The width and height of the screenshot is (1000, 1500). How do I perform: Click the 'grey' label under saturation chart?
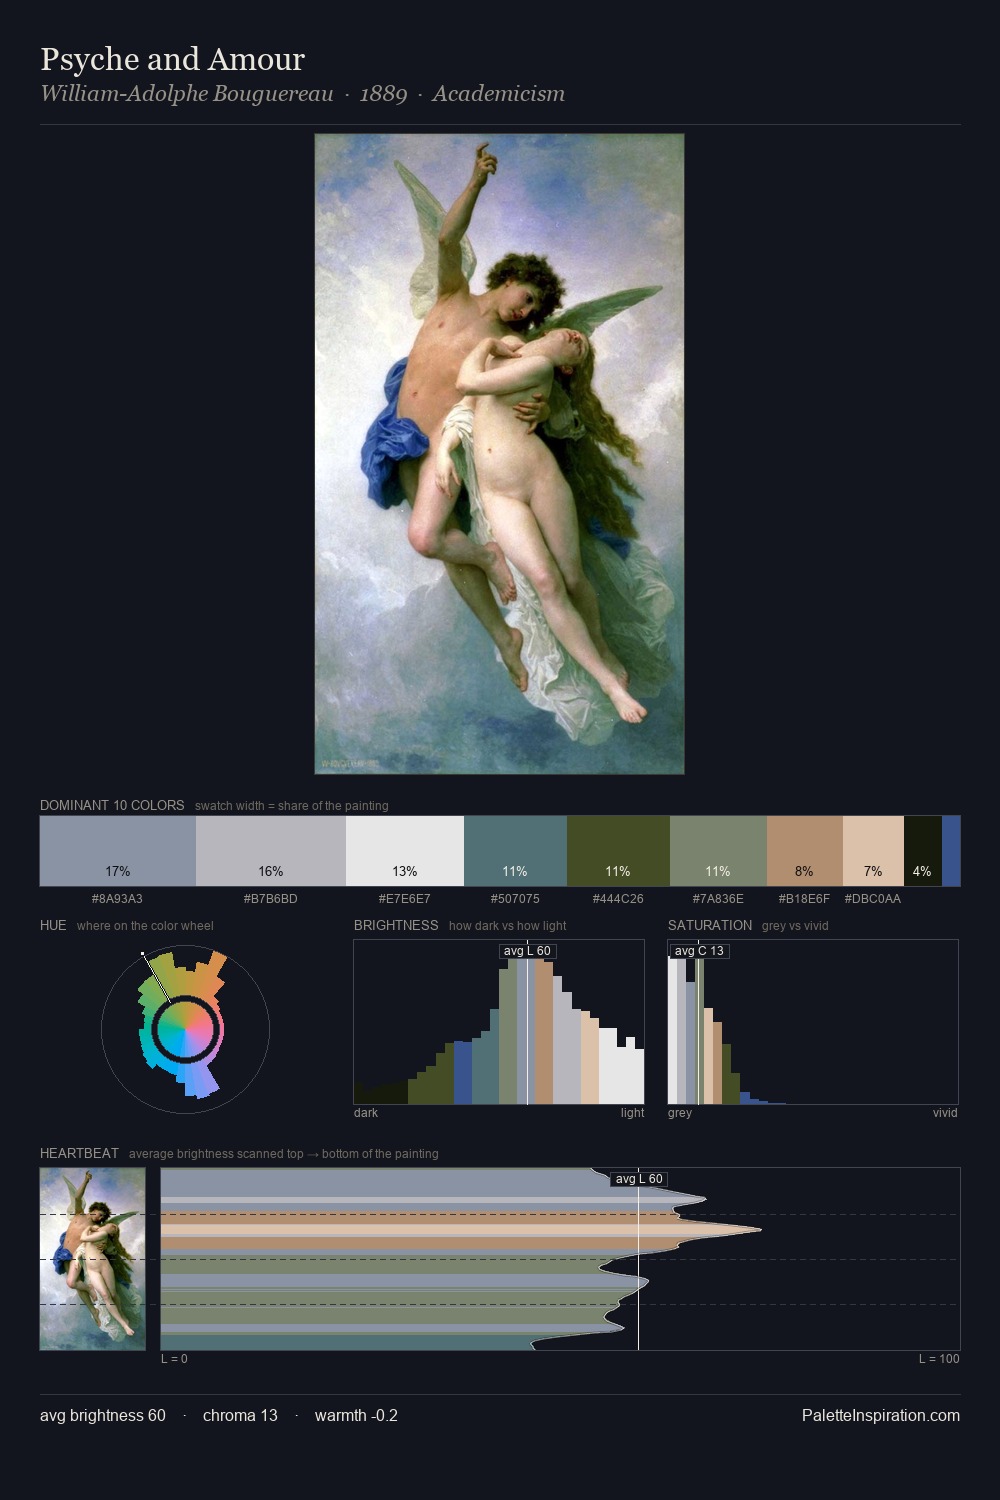click(680, 1113)
